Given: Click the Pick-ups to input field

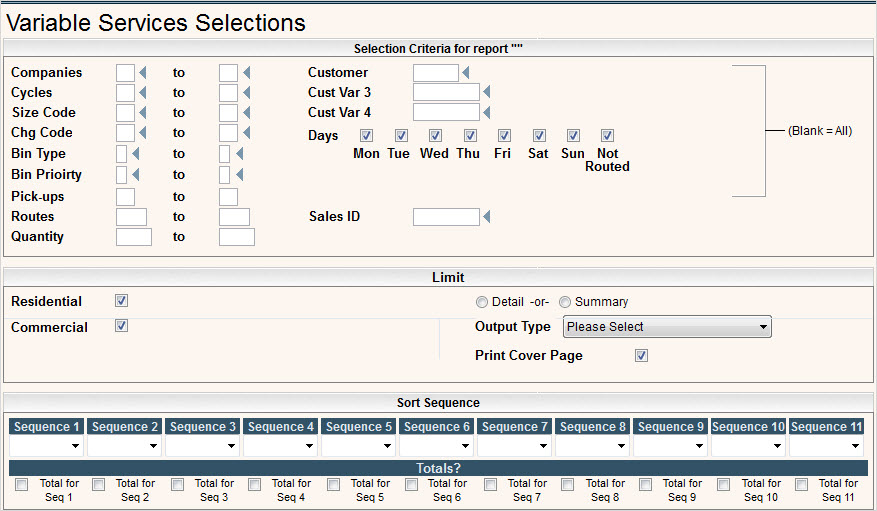Looking at the screenshot, I should tap(228, 197).
